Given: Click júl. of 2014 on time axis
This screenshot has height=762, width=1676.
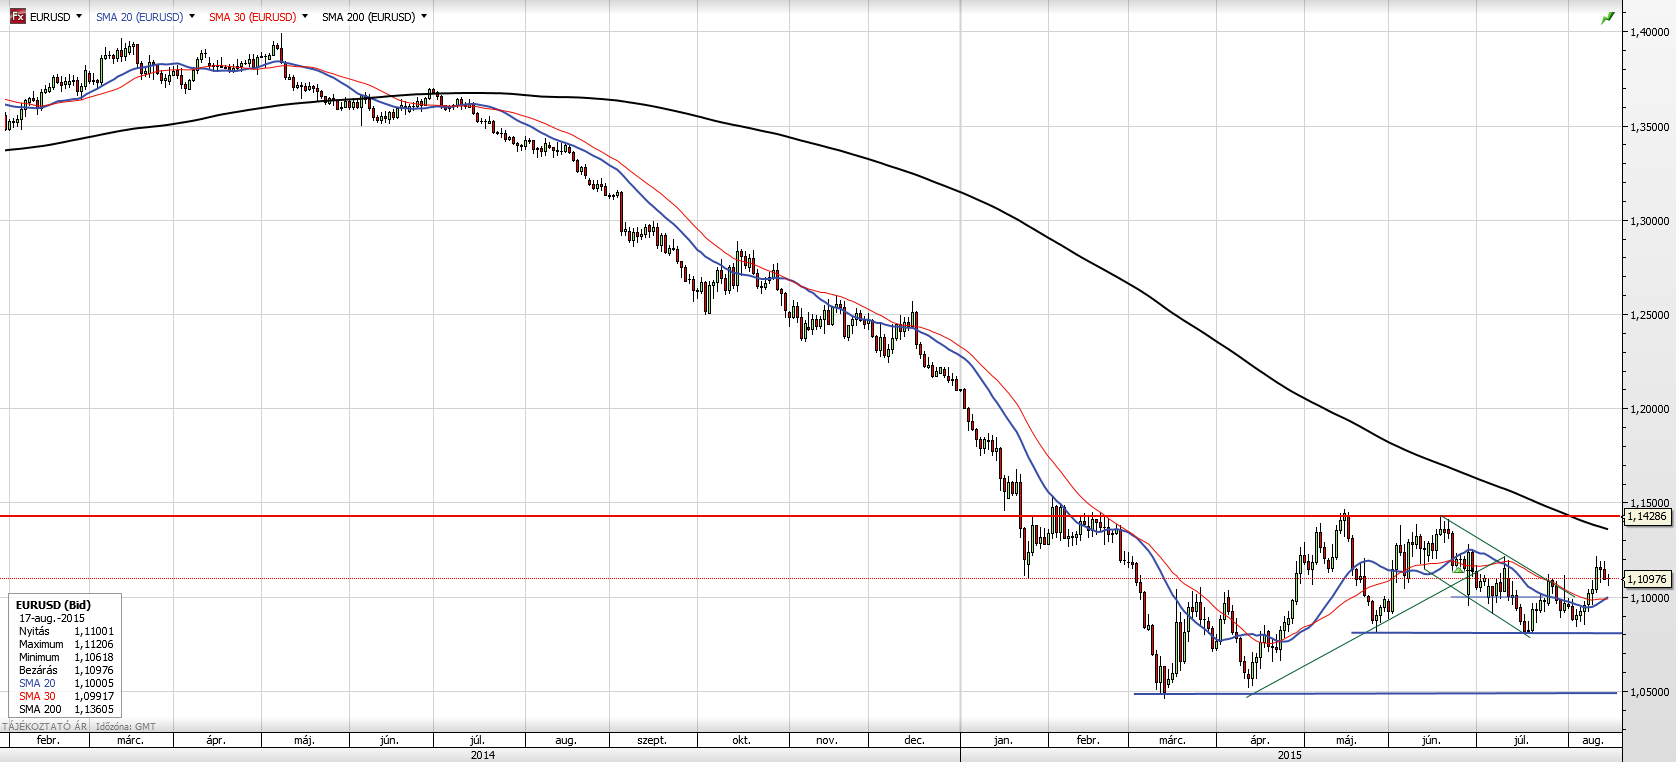Looking at the screenshot, I should 477,740.
